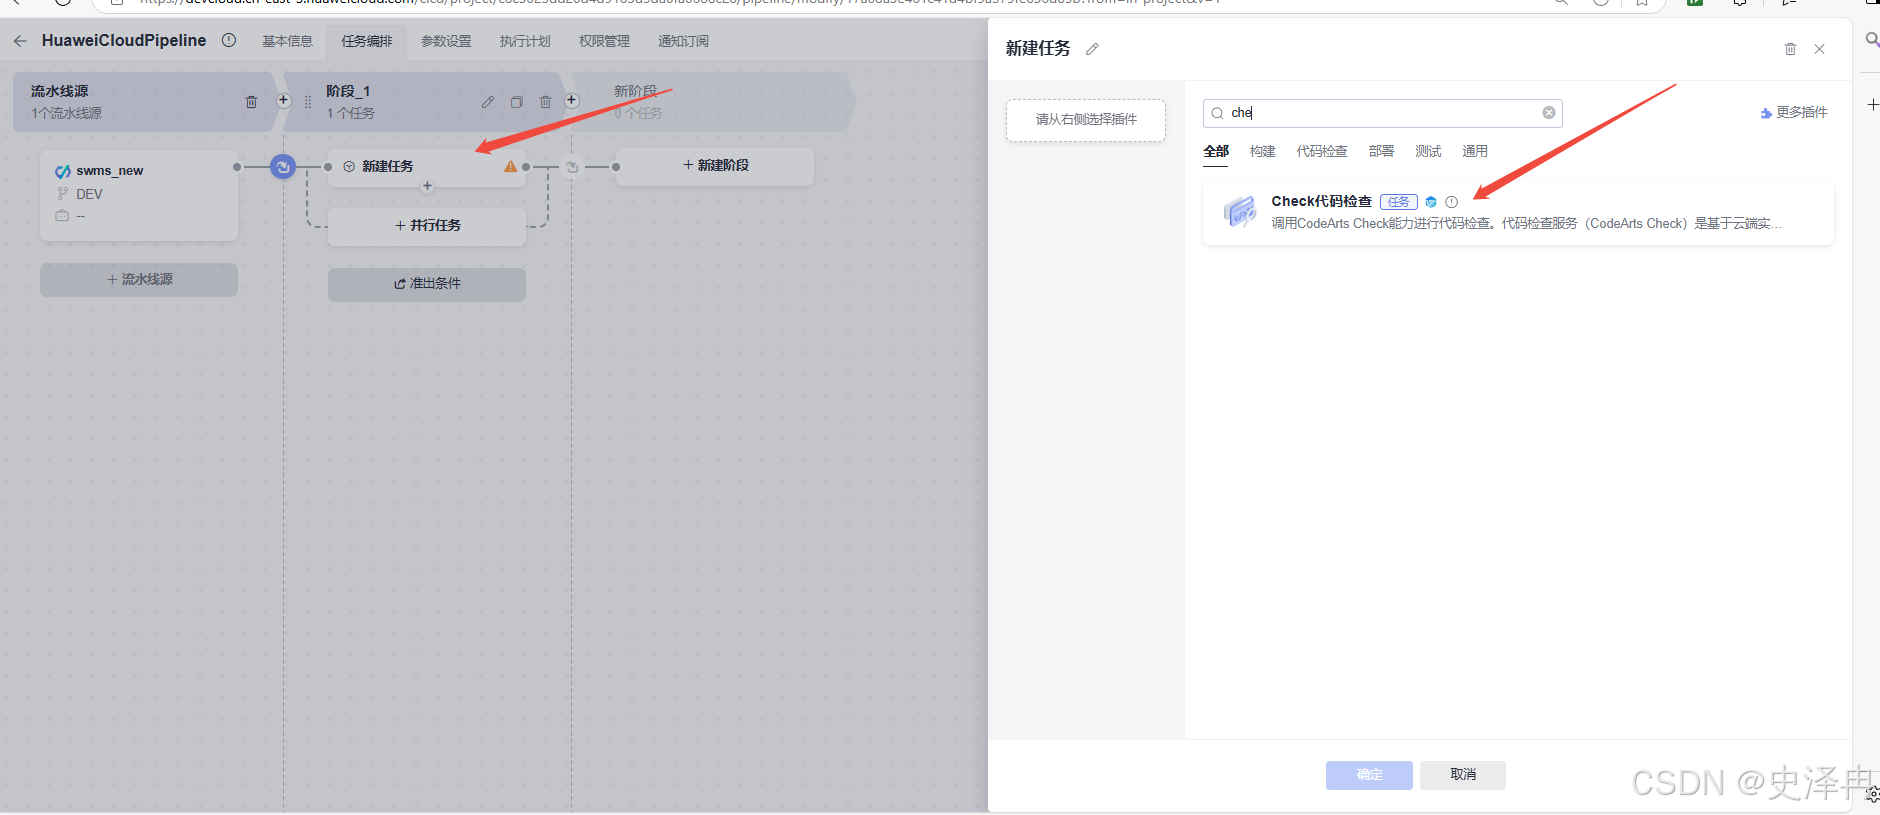
Task: Delete the 阶段_1 stage
Action: pos(546,102)
